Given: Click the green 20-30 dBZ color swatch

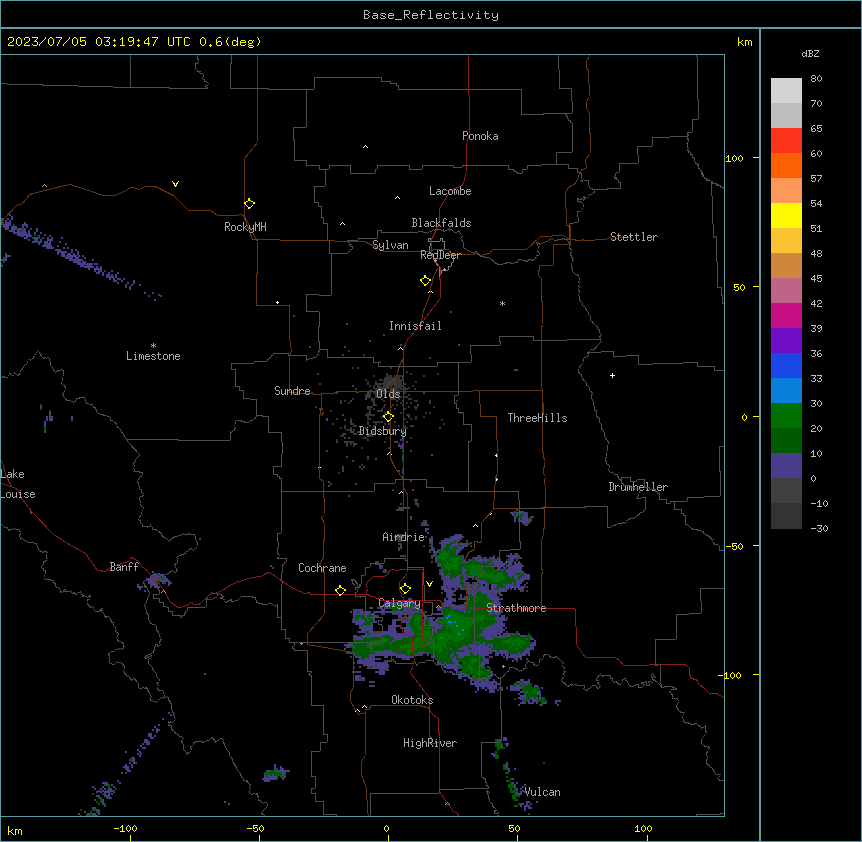Looking at the screenshot, I should 786,416.
